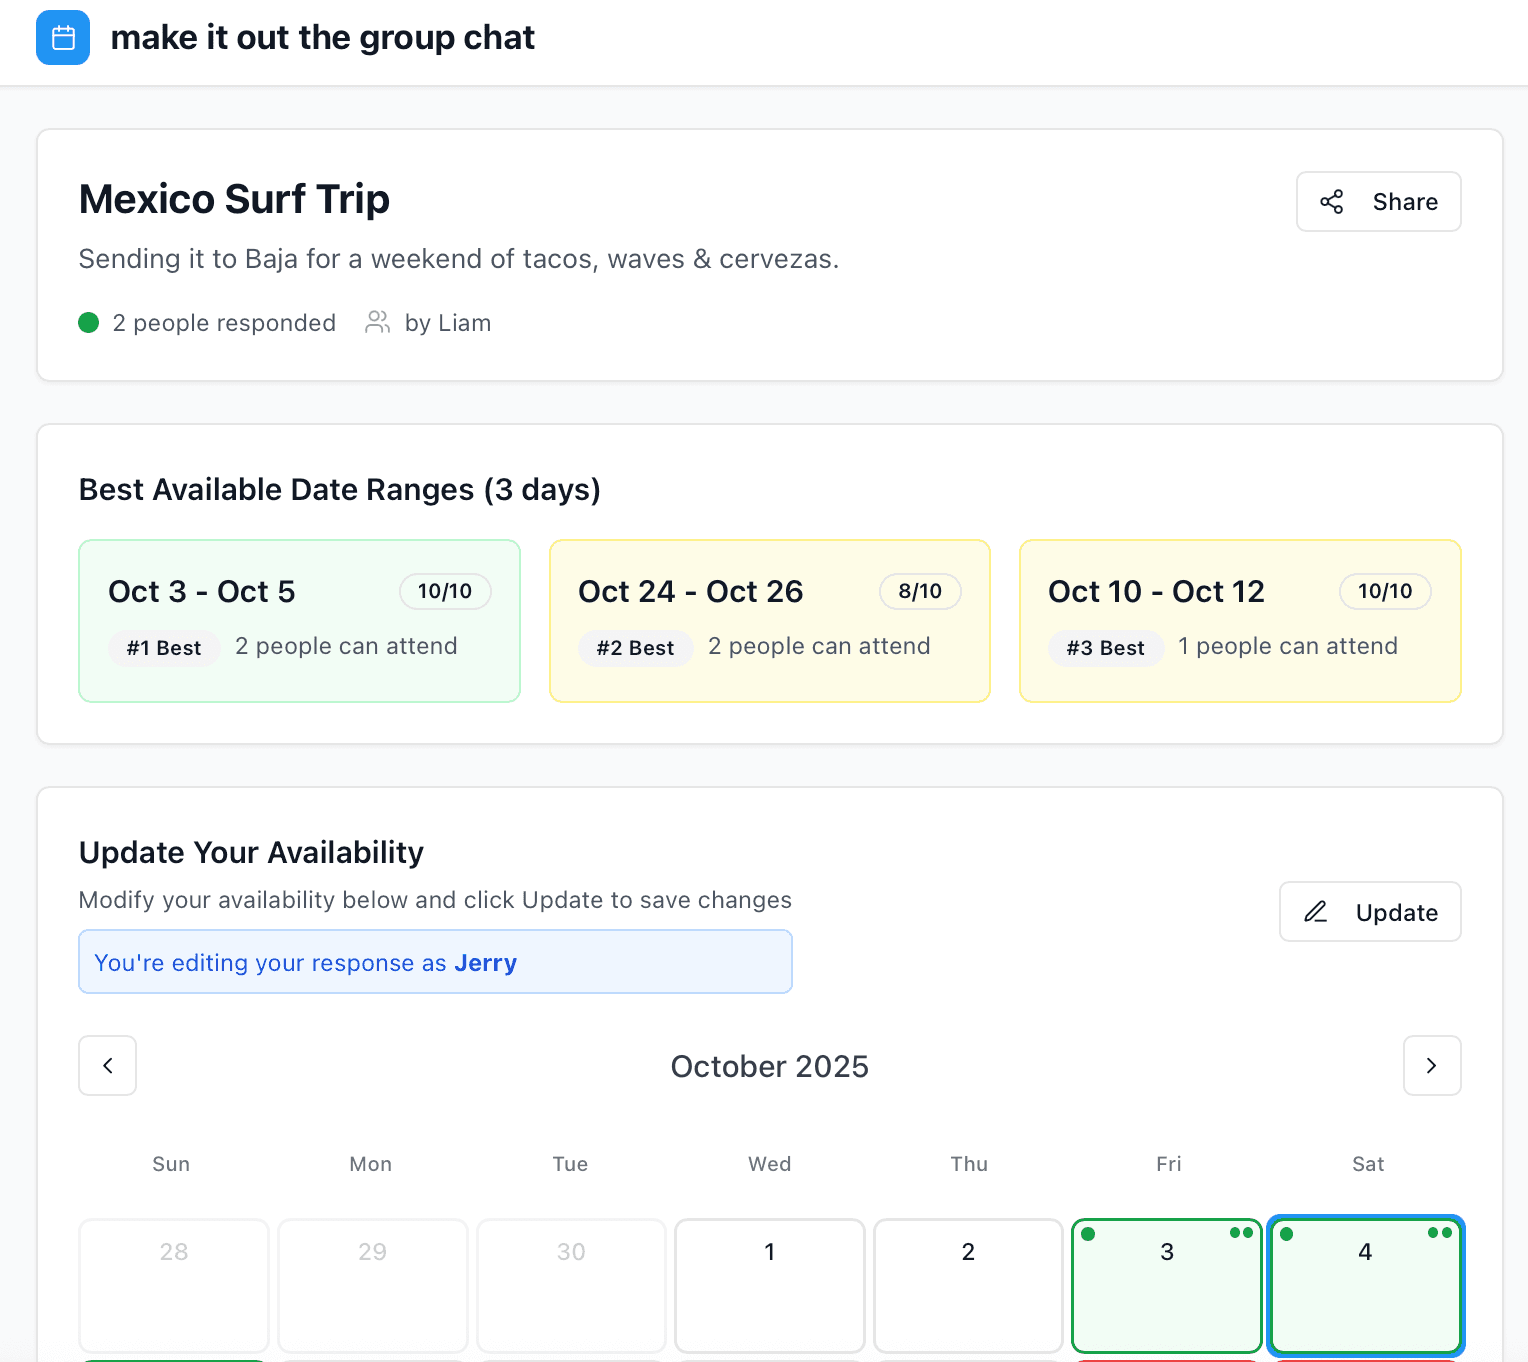Select the Oct 3 - Oct 5 date range card
The height and width of the screenshot is (1362, 1528).
[x=299, y=621]
